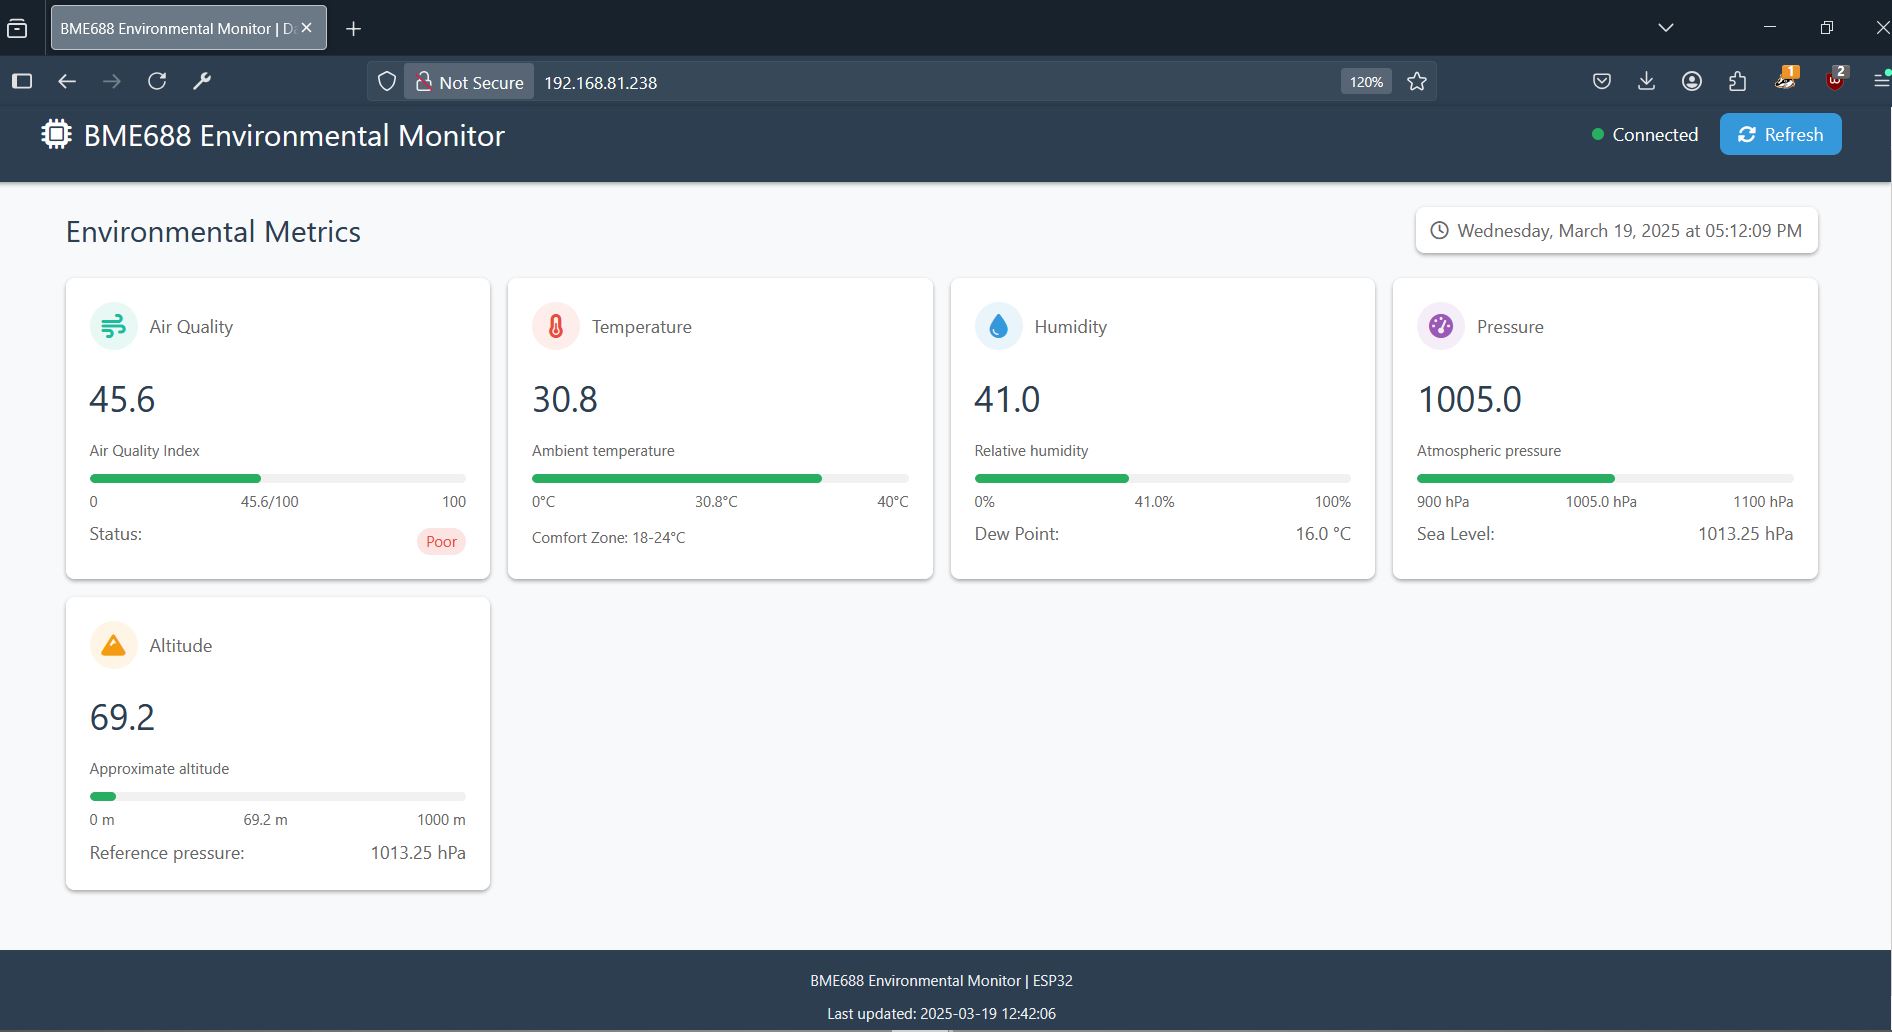Open the Pocket save icon
The image size is (1892, 1032).
coord(1602,82)
